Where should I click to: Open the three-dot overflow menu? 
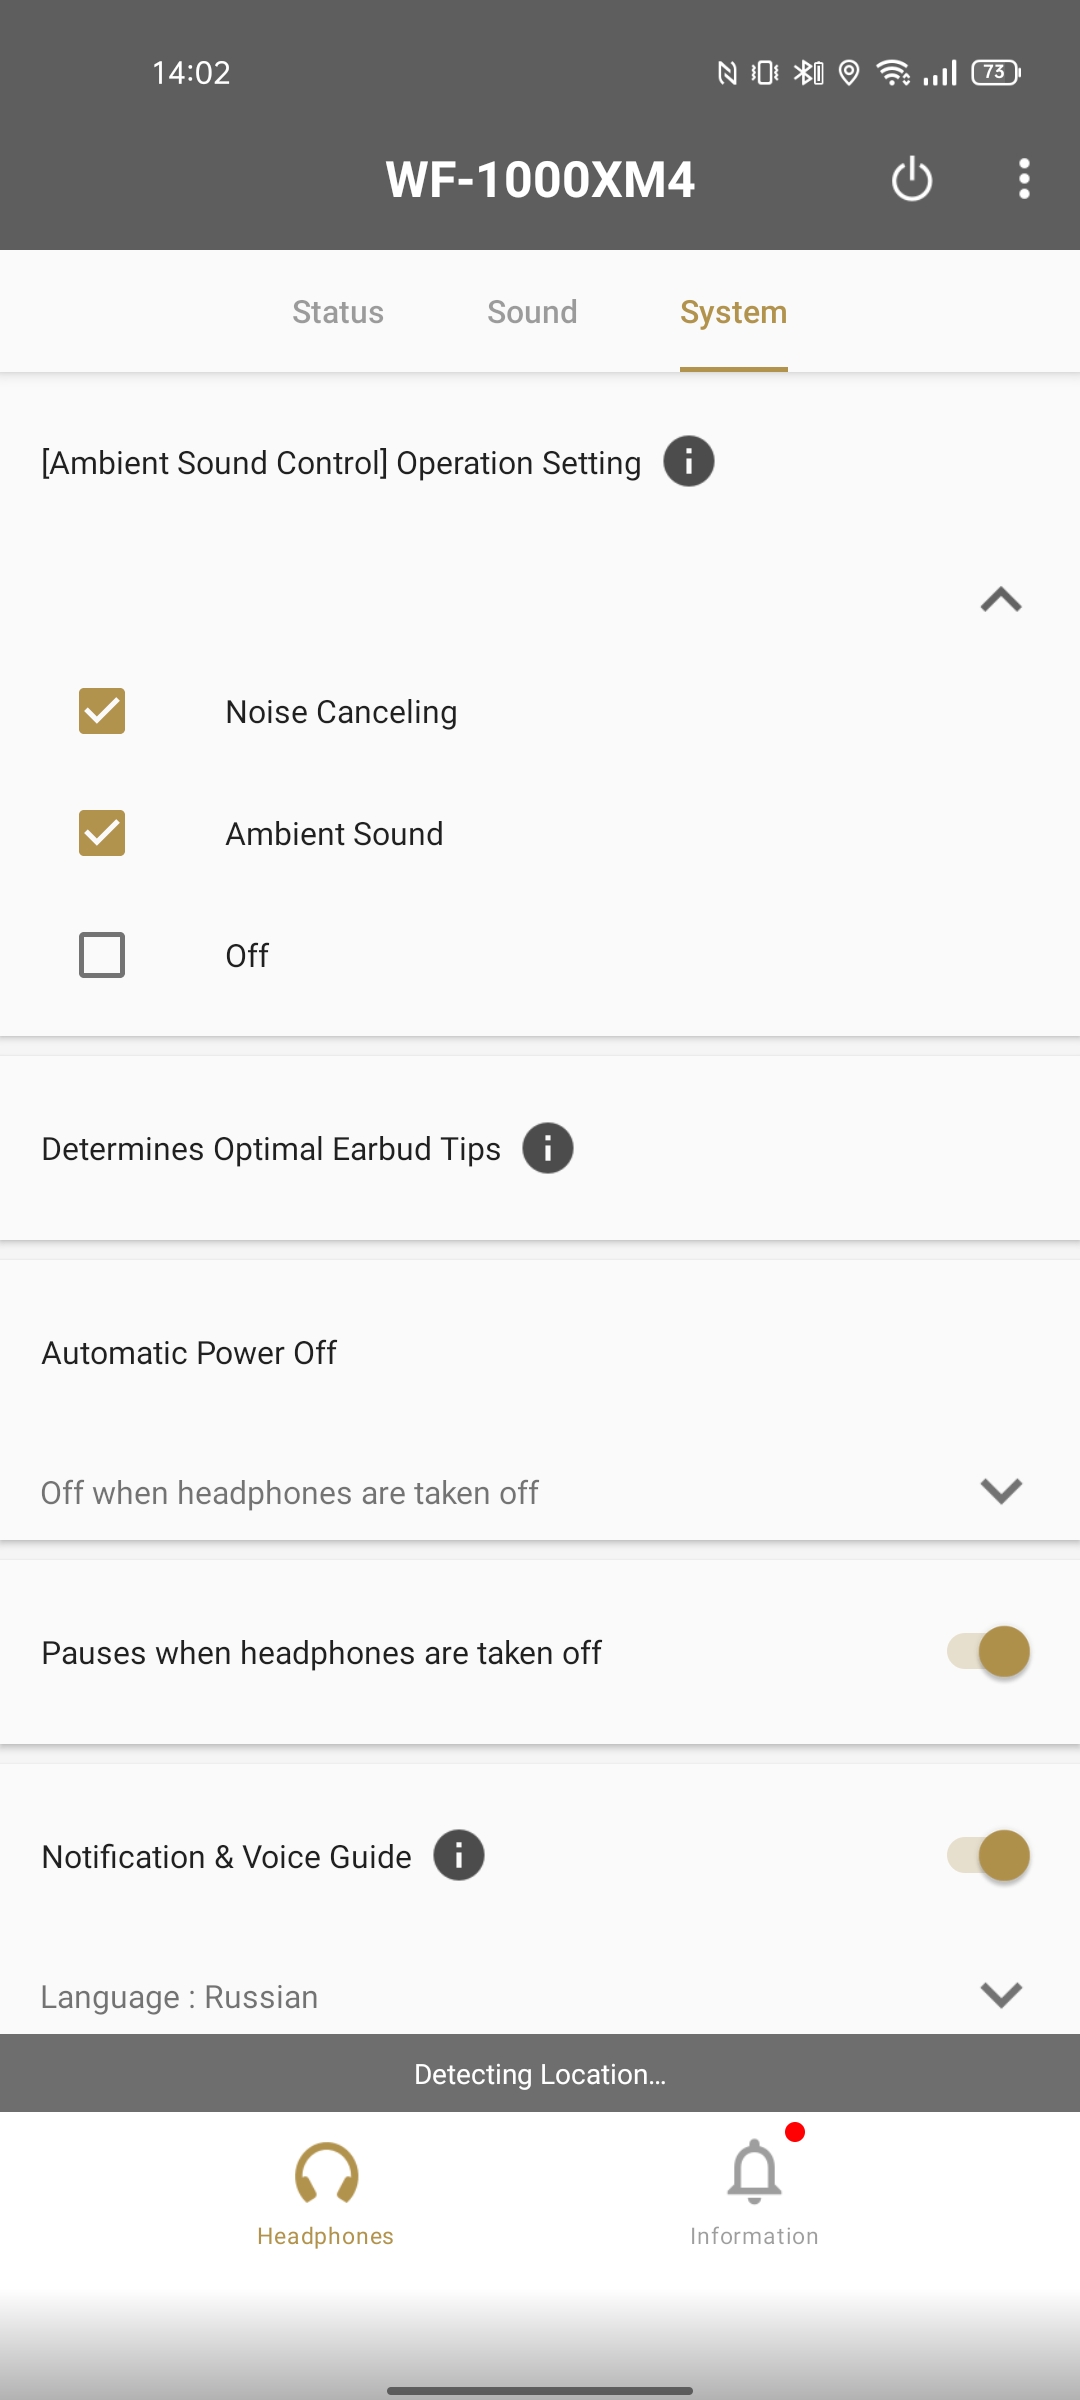(1023, 180)
